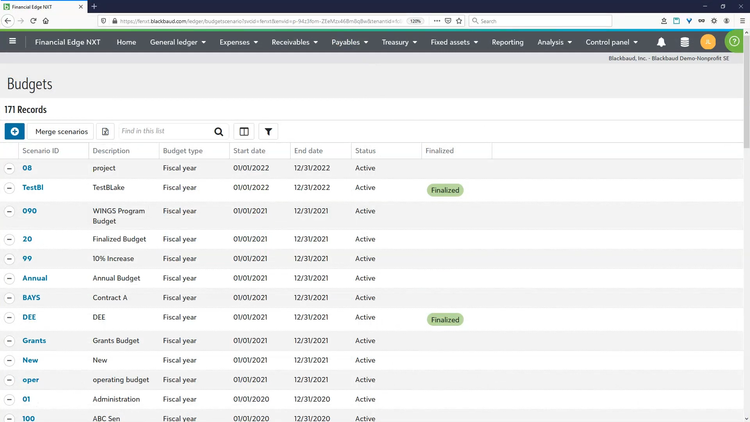Expand the Grants Budget row

[x=9, y=341]
